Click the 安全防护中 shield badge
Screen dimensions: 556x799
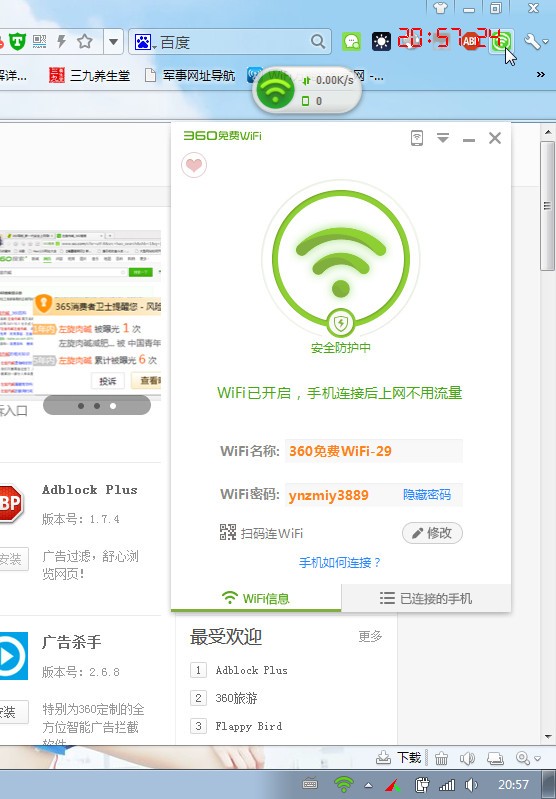340,323
